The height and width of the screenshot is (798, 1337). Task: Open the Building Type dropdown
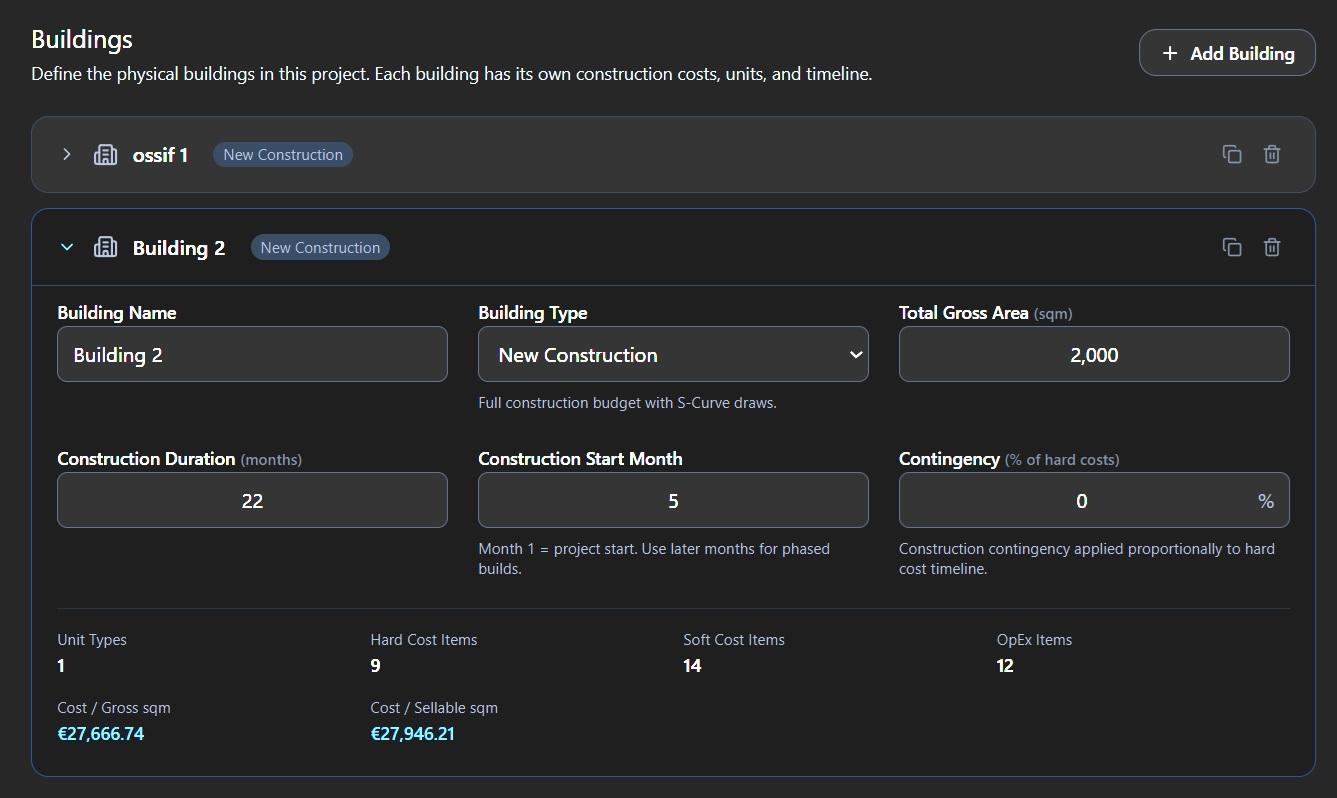(673, 354)
